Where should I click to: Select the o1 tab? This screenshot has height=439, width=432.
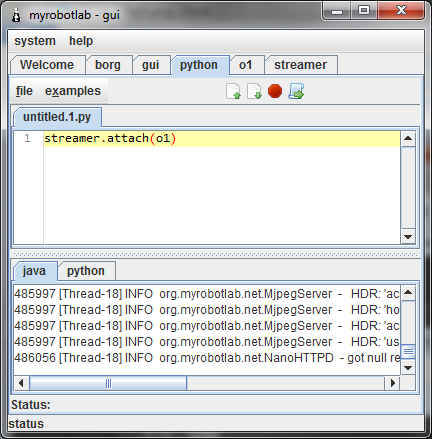pyautogui.click(x=246, y=65)
